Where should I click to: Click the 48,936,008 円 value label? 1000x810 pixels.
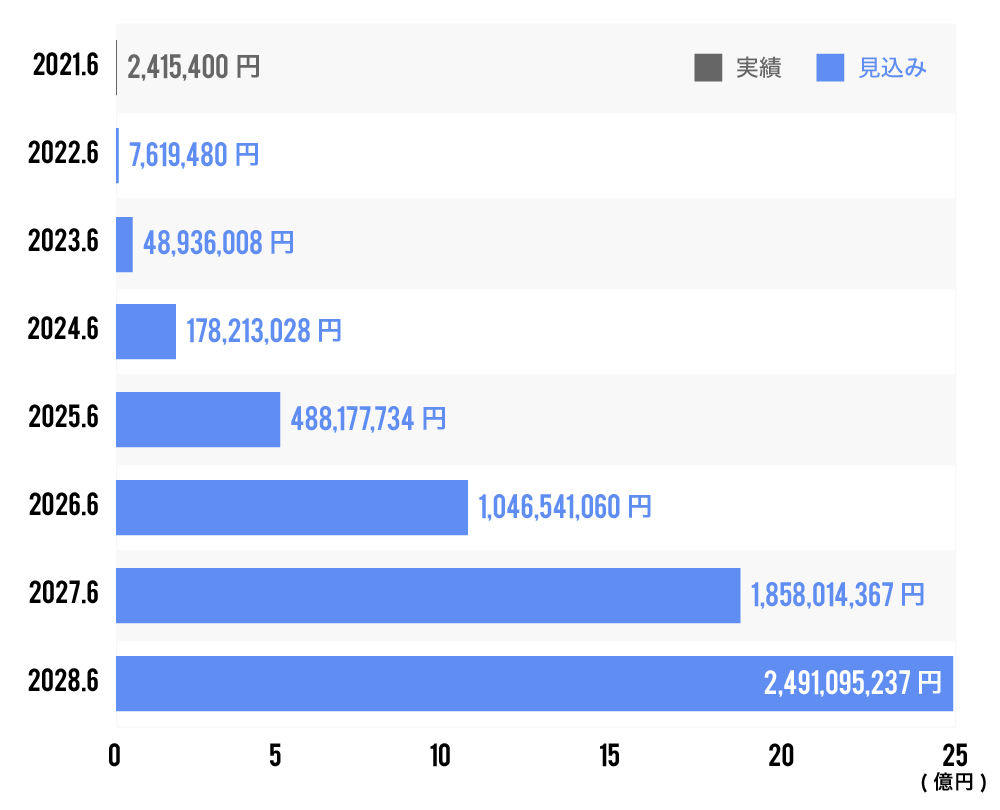pyautogui.click(x=218, y=244)
